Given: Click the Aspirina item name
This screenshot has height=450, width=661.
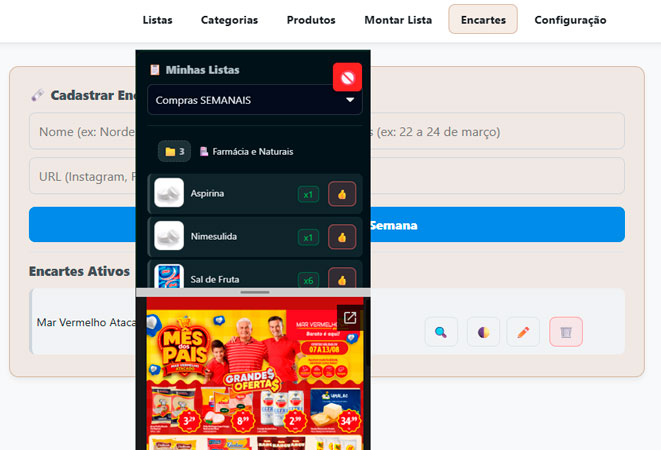Looking at the screenshot, I should point(207,193).
